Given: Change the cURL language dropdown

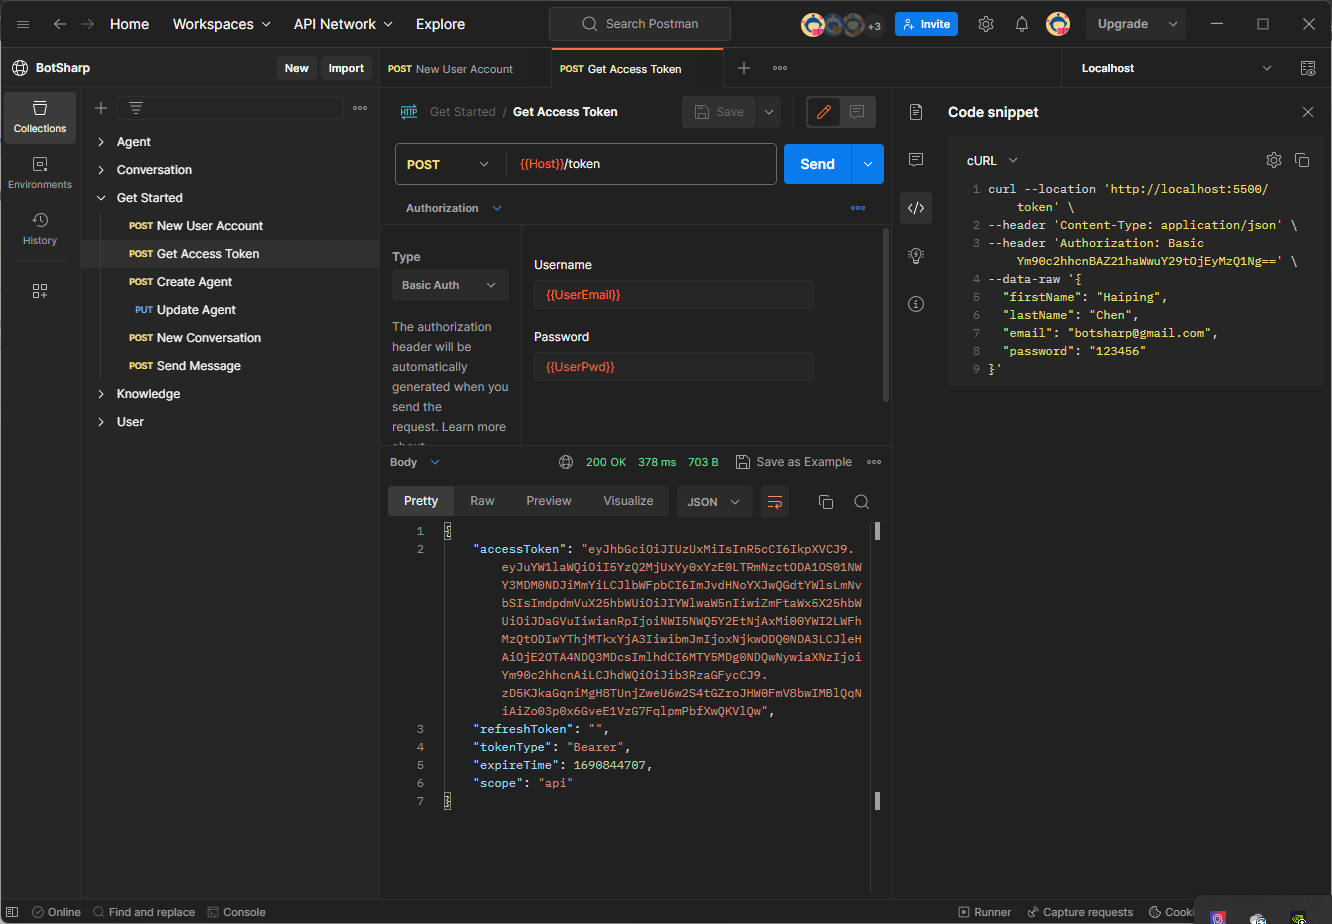Looking at the screenshot, I should [992, 160].
